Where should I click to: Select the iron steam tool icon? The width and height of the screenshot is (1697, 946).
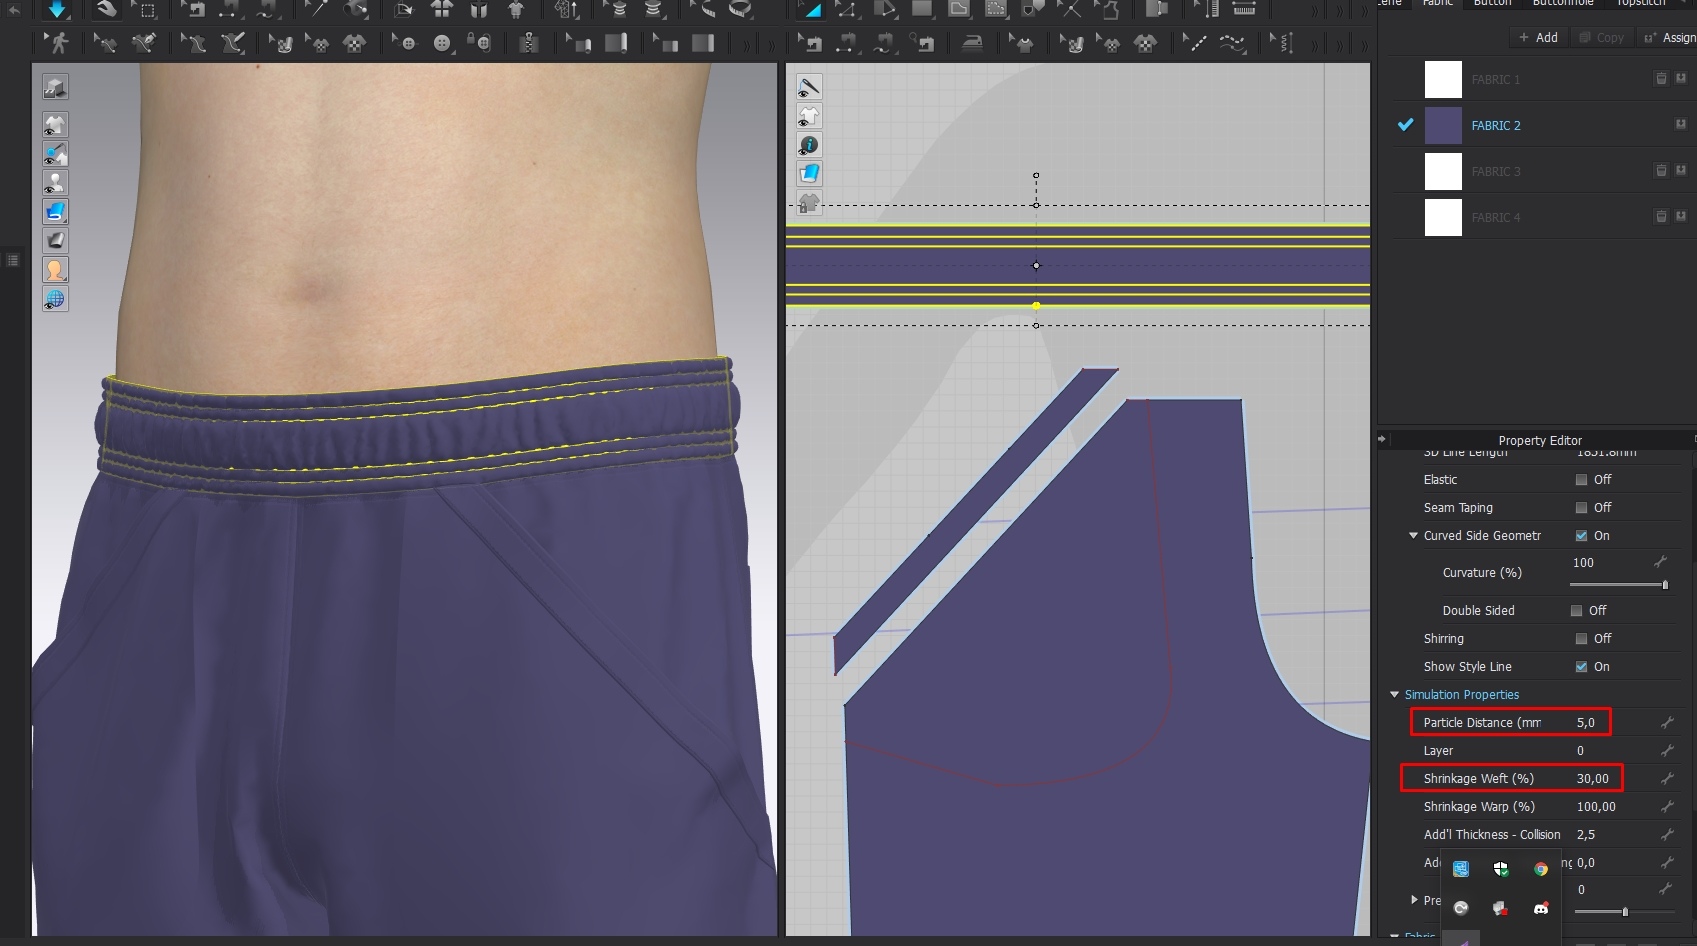click(972, 43)
